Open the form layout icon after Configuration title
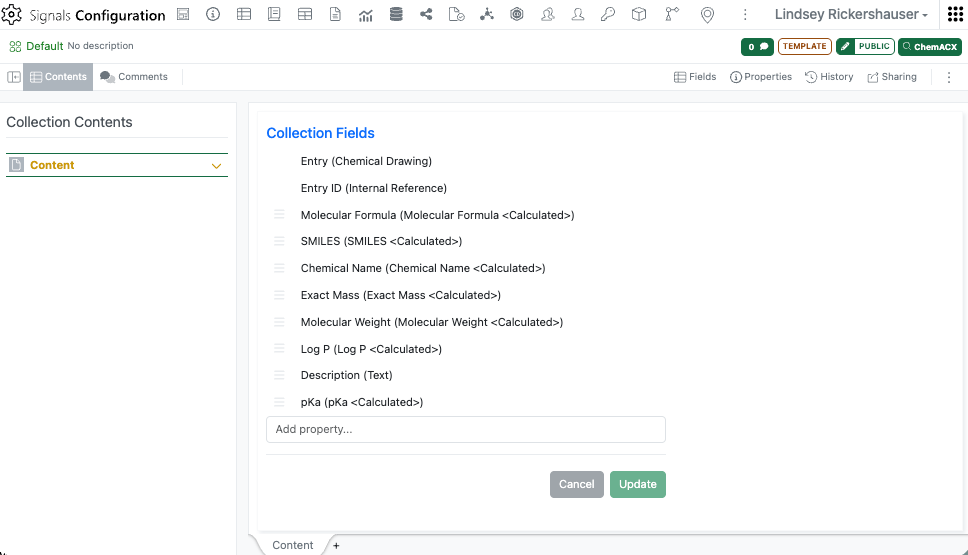The image size is (968, 555). tap(183, 14)
